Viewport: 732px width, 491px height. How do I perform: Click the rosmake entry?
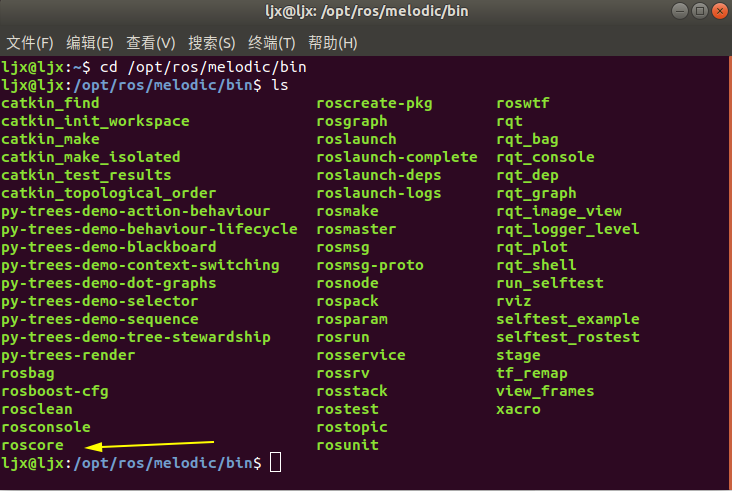coord(347,211)
